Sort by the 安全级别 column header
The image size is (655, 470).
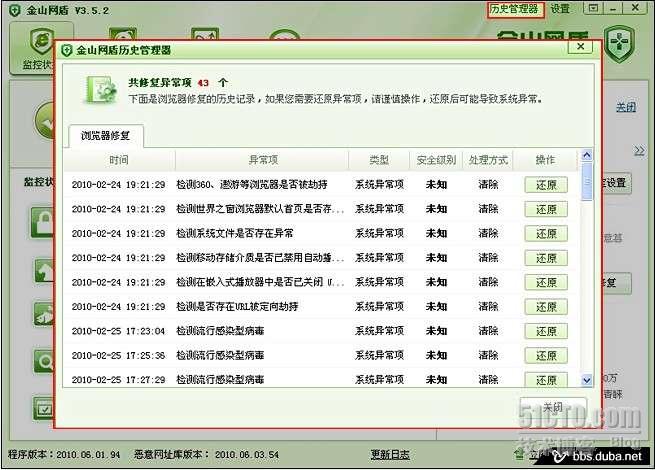(436, 160)
